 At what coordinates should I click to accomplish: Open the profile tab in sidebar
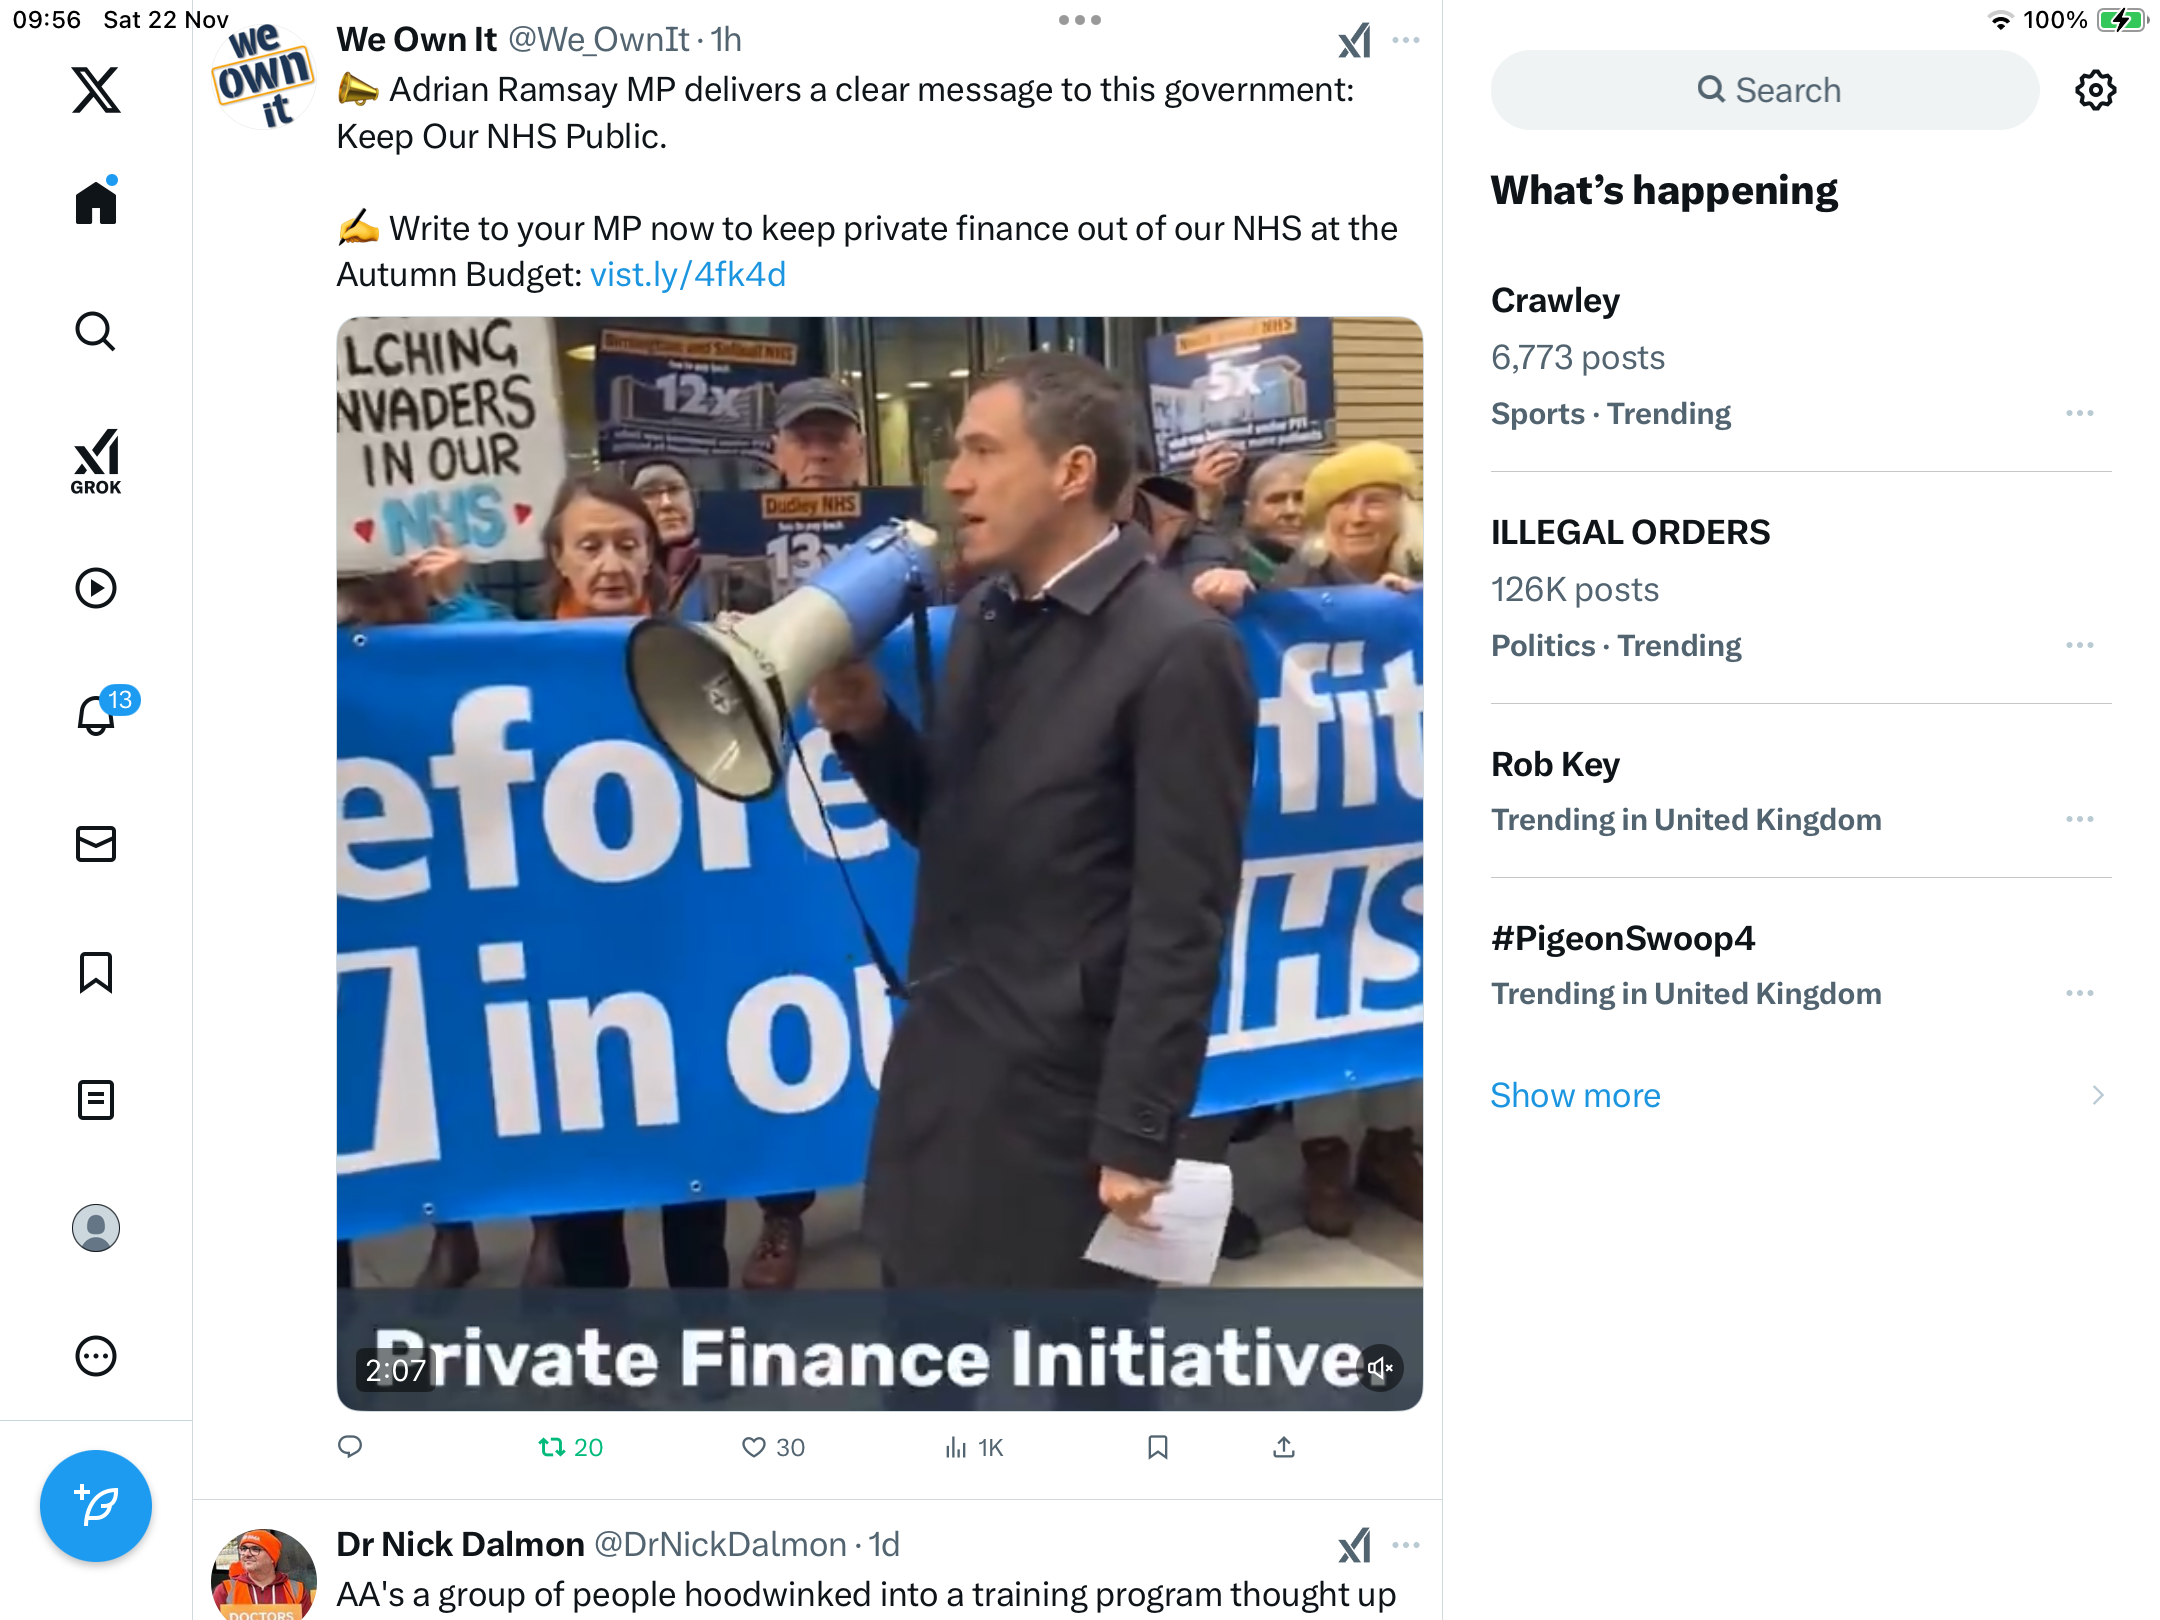[96, 1228]
